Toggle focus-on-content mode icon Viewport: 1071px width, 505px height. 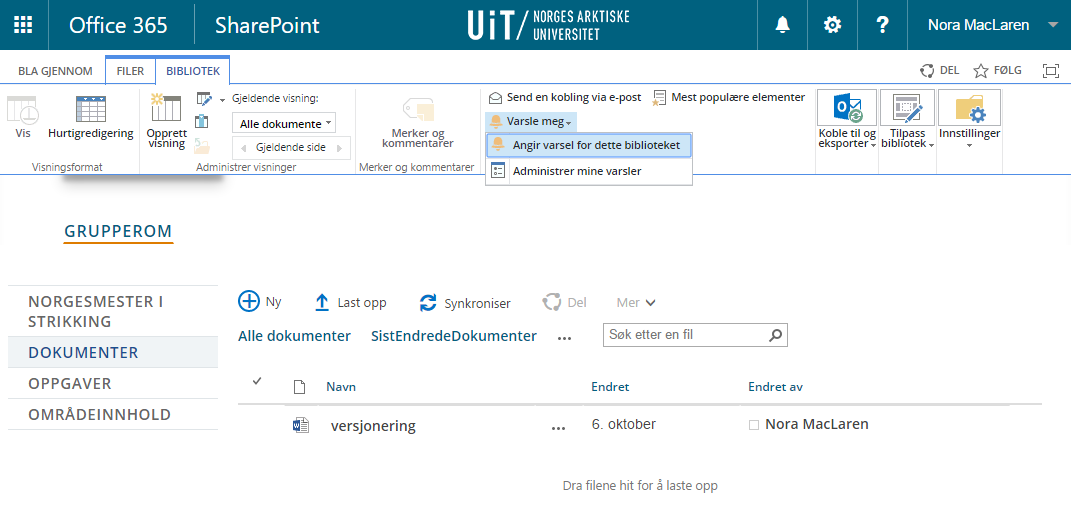1050,71
